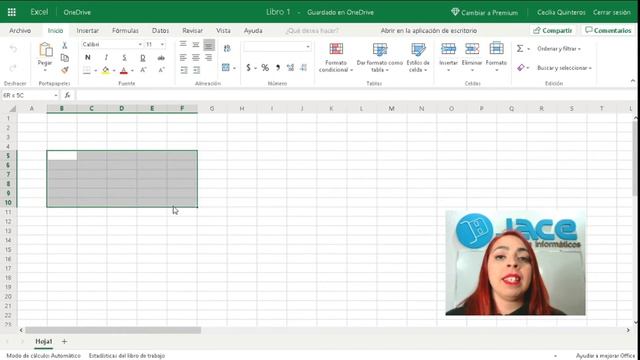Collapse the ribbon with the chevron

tap(633, 81)
